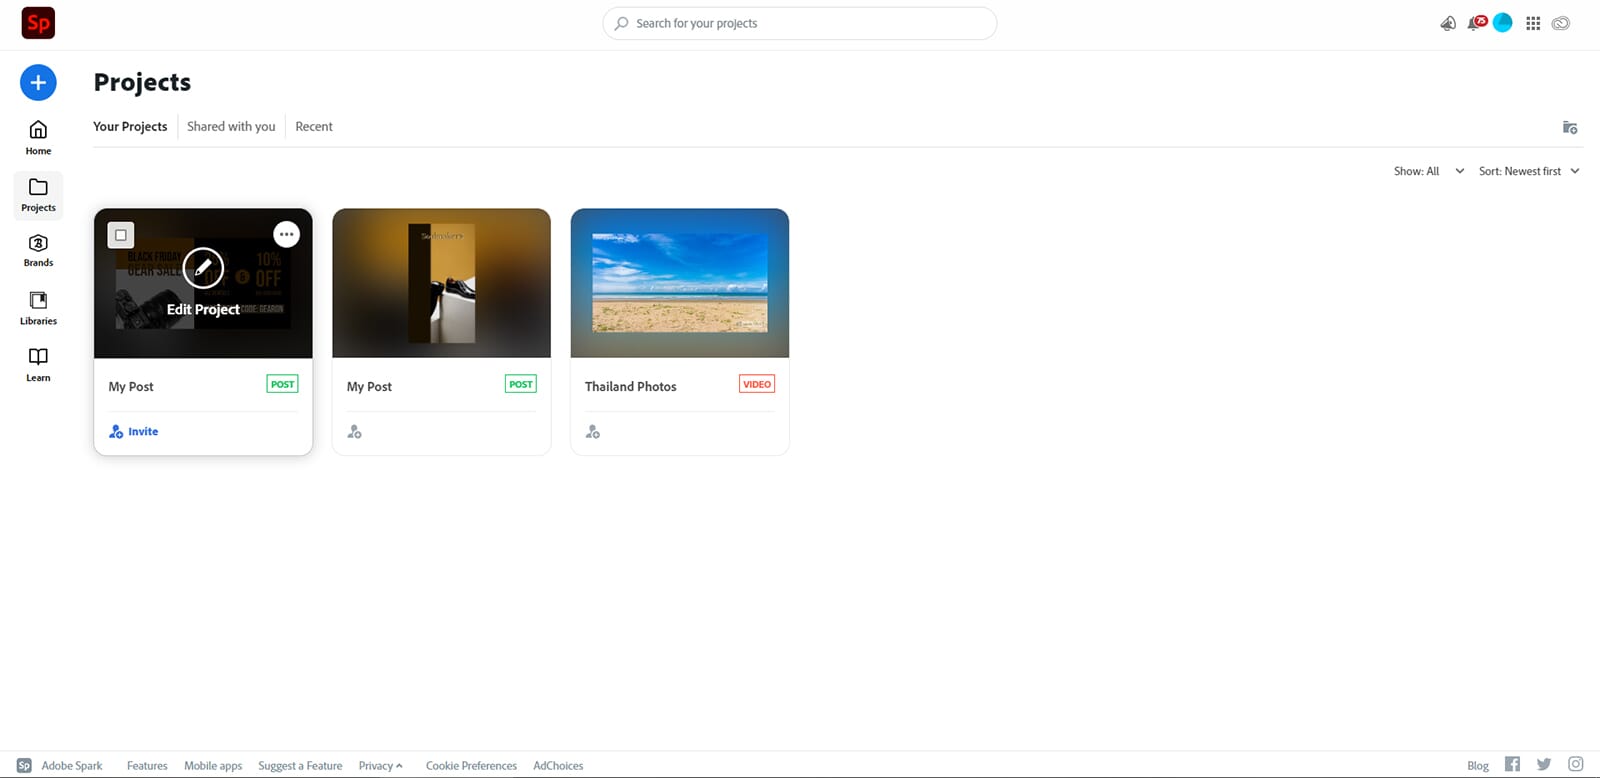This screenshot has width=1600, height=778.
Task: Open Cookie Preferences link
Action: point(471,766)
